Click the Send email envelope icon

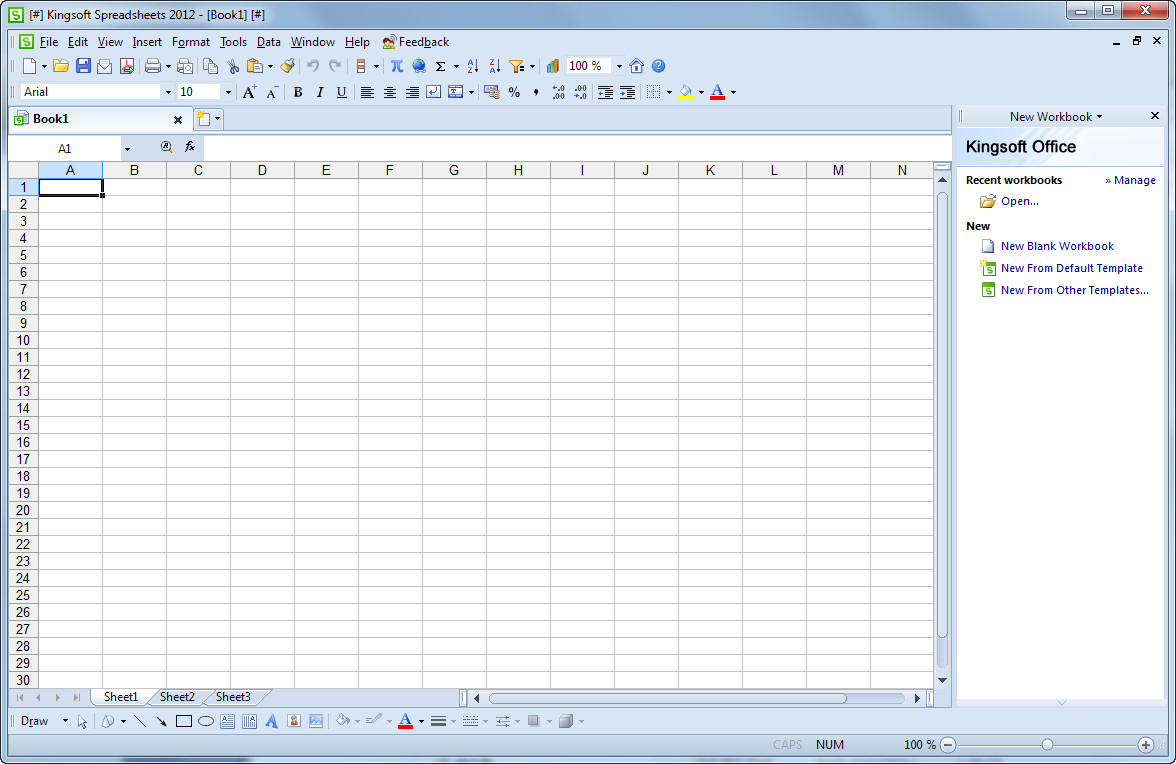point(105,66)
